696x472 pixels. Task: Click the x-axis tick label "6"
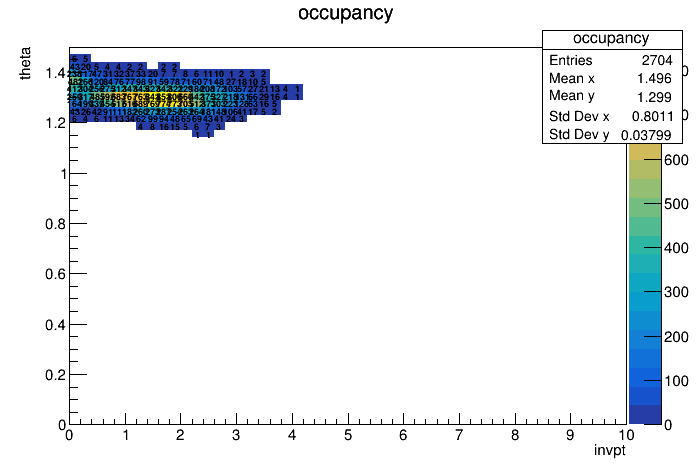coord(403,436)
